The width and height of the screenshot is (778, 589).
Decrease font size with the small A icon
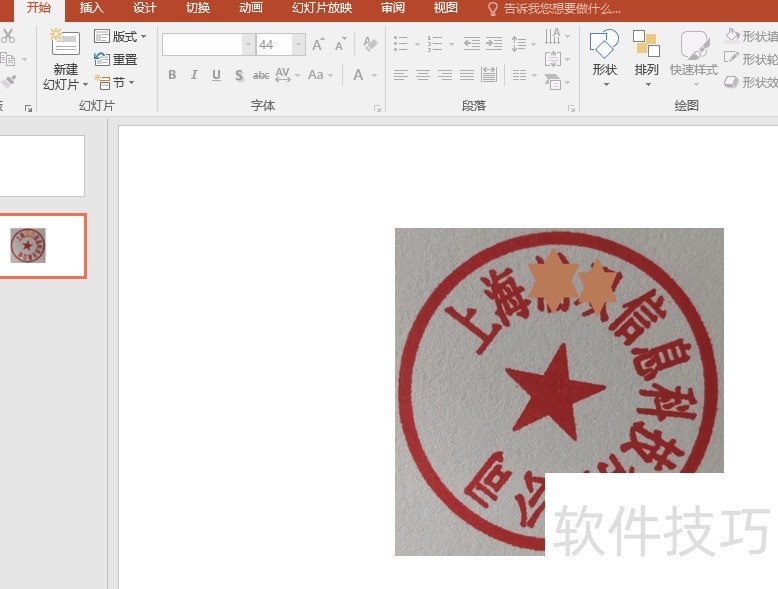[x=340, y=45]
